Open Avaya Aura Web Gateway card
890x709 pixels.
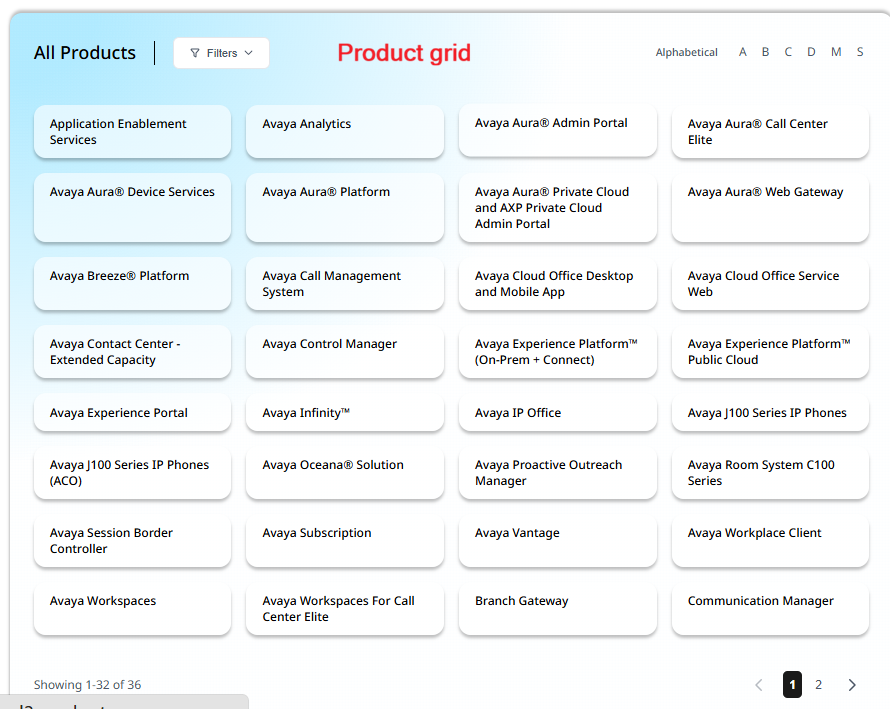[770, 208]
